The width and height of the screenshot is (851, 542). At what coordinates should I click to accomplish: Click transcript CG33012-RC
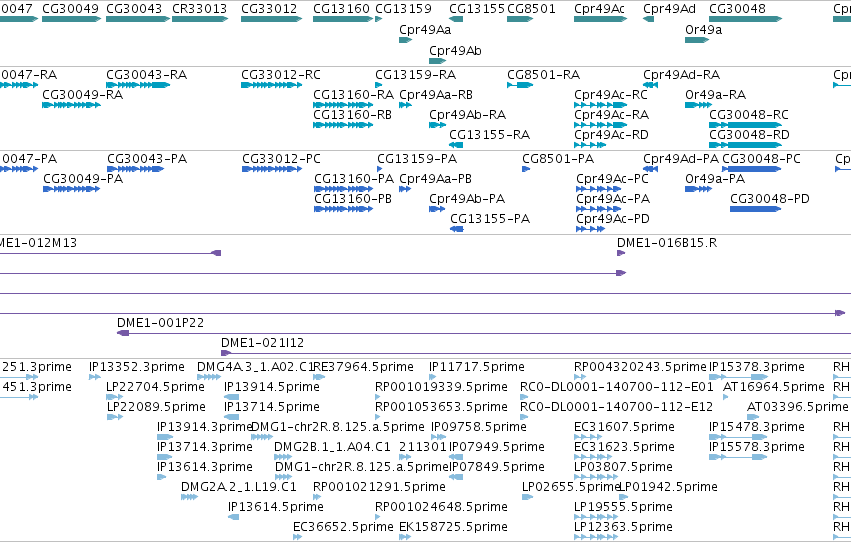pyautogui.click(x=271, y=85)
